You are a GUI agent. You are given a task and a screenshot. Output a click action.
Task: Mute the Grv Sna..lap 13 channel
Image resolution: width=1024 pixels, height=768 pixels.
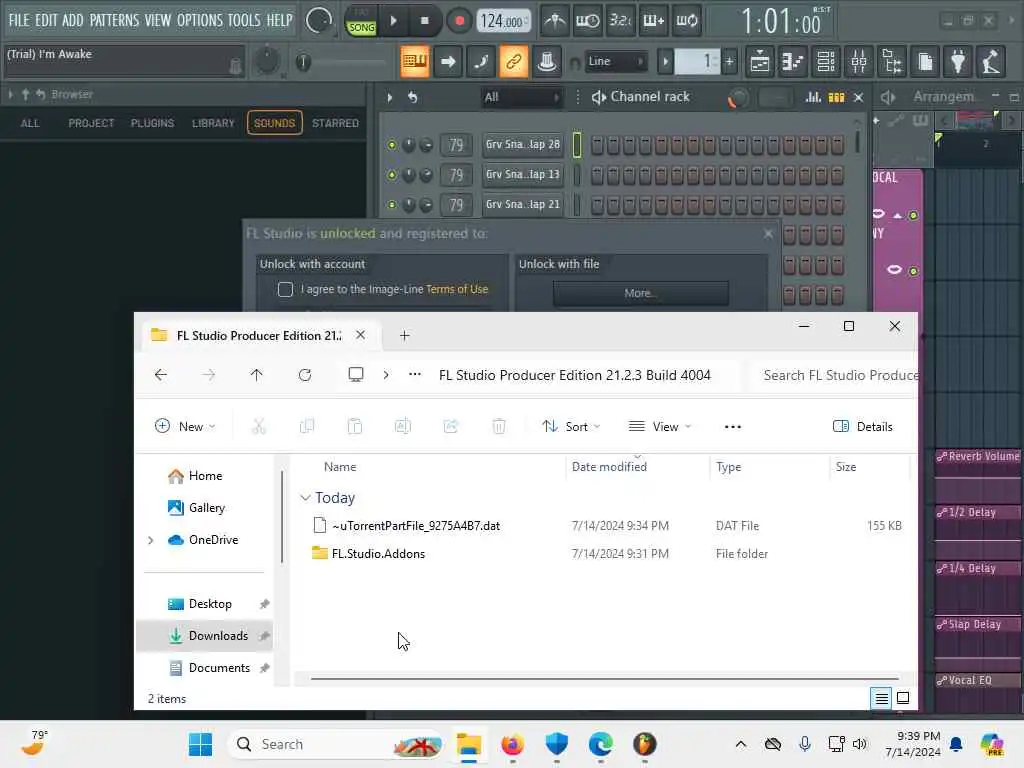391,175
